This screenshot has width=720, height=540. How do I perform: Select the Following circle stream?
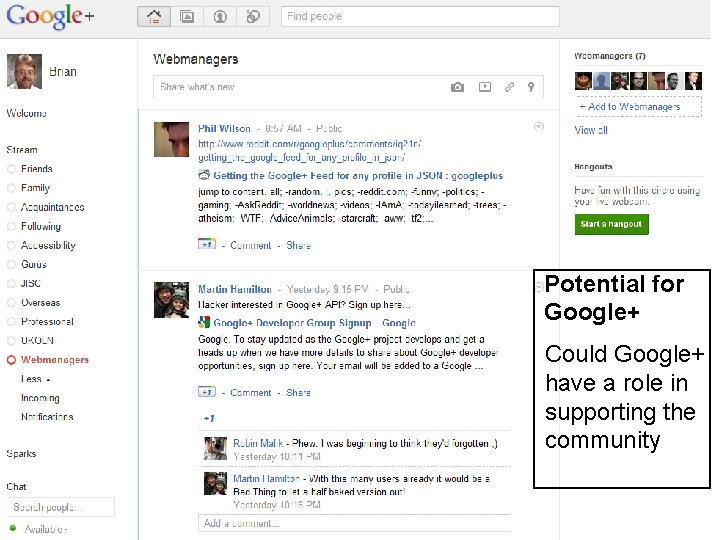(41, 226)
